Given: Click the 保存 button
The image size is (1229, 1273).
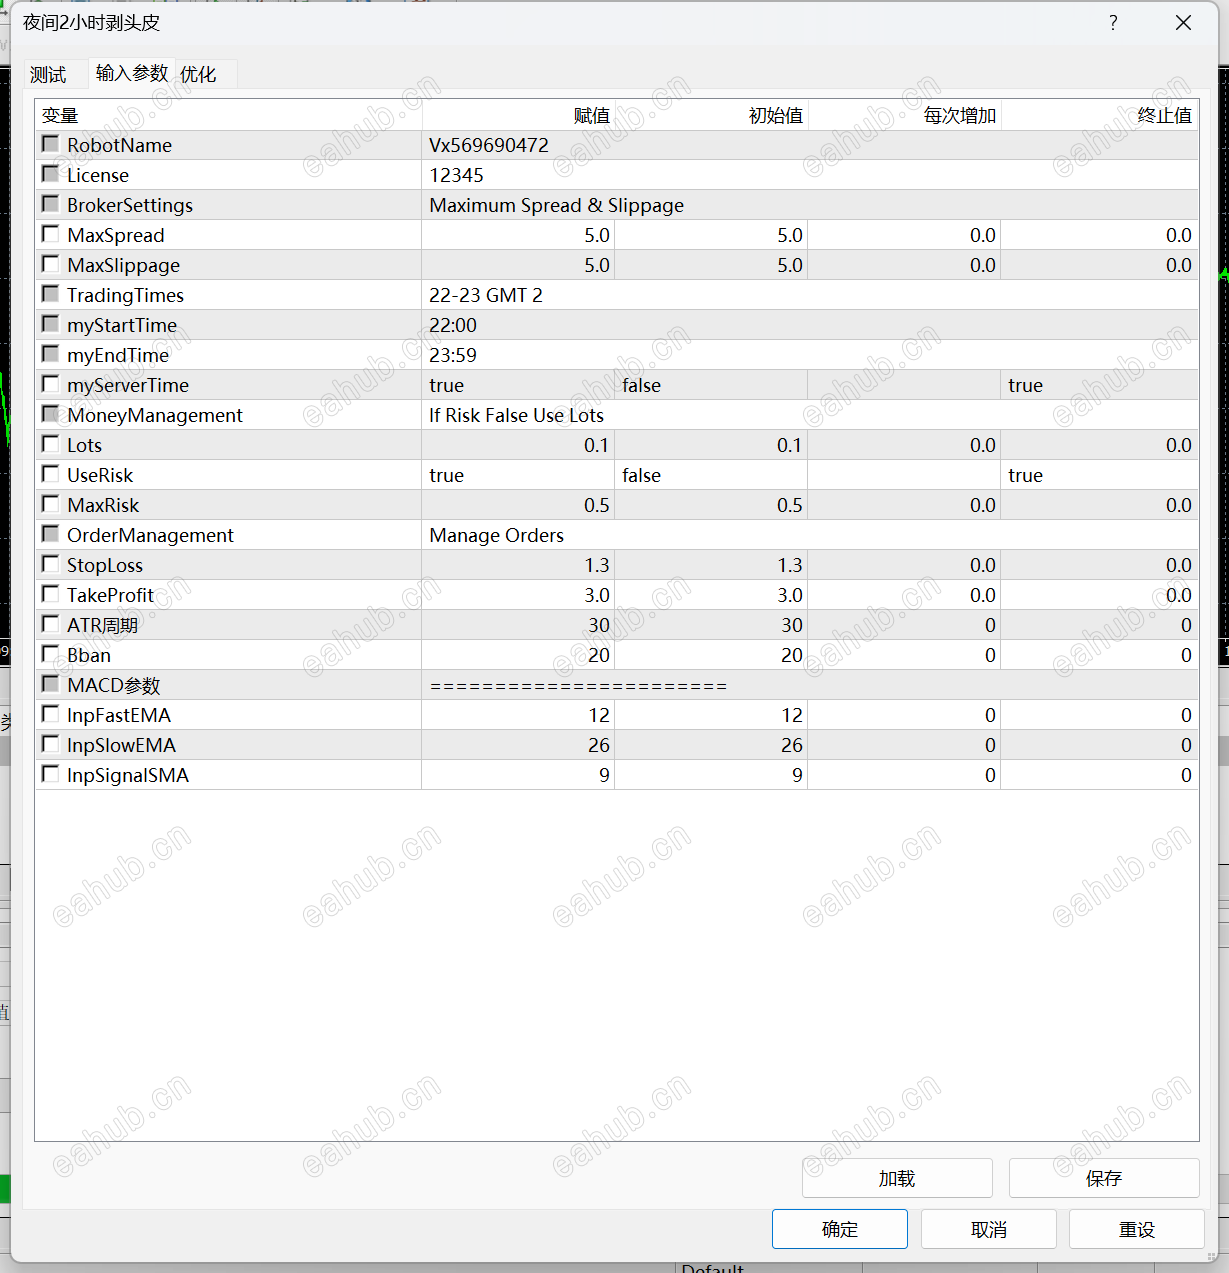Looking at the screenshot, I should 1104,1178.
